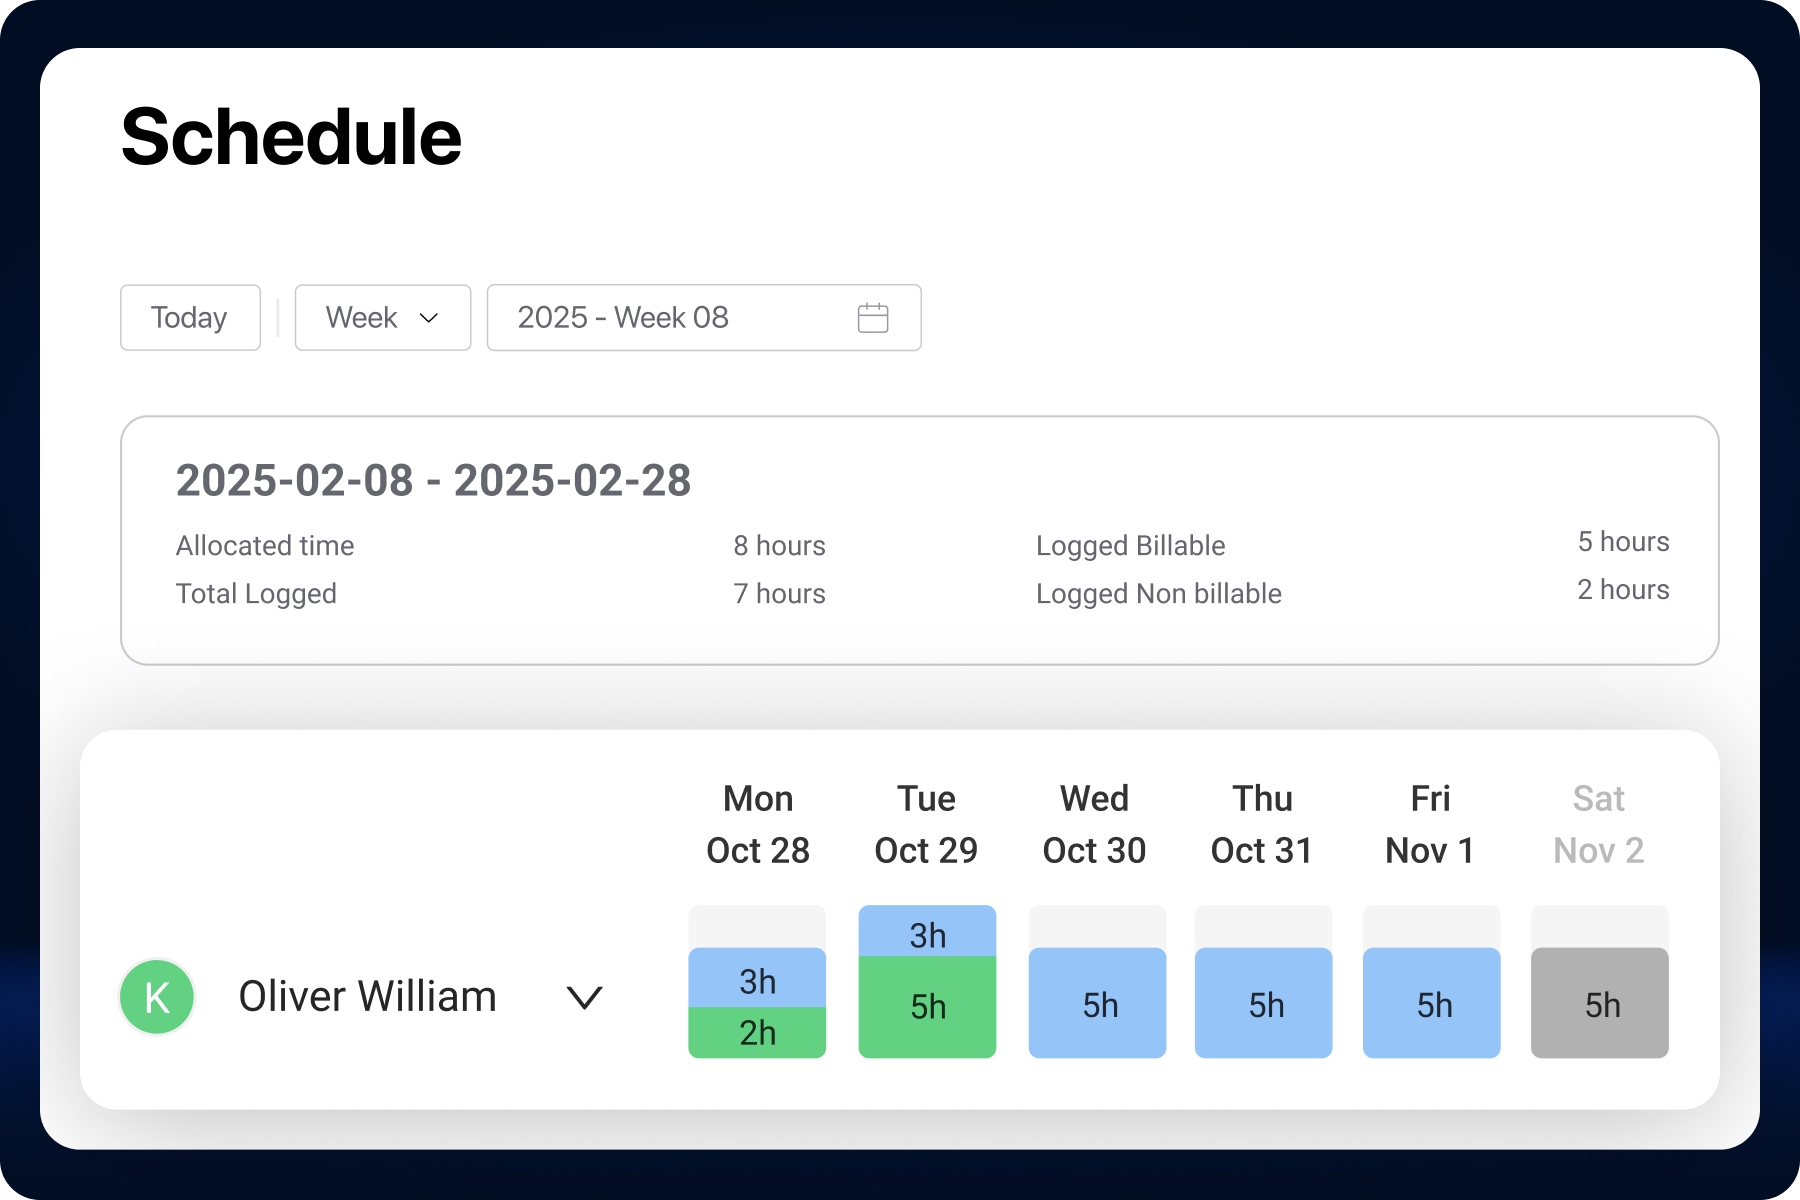Select the 5h green block on Tue Oct 29
This screenshot has height=1200, width=1800.
[926, 1006]
